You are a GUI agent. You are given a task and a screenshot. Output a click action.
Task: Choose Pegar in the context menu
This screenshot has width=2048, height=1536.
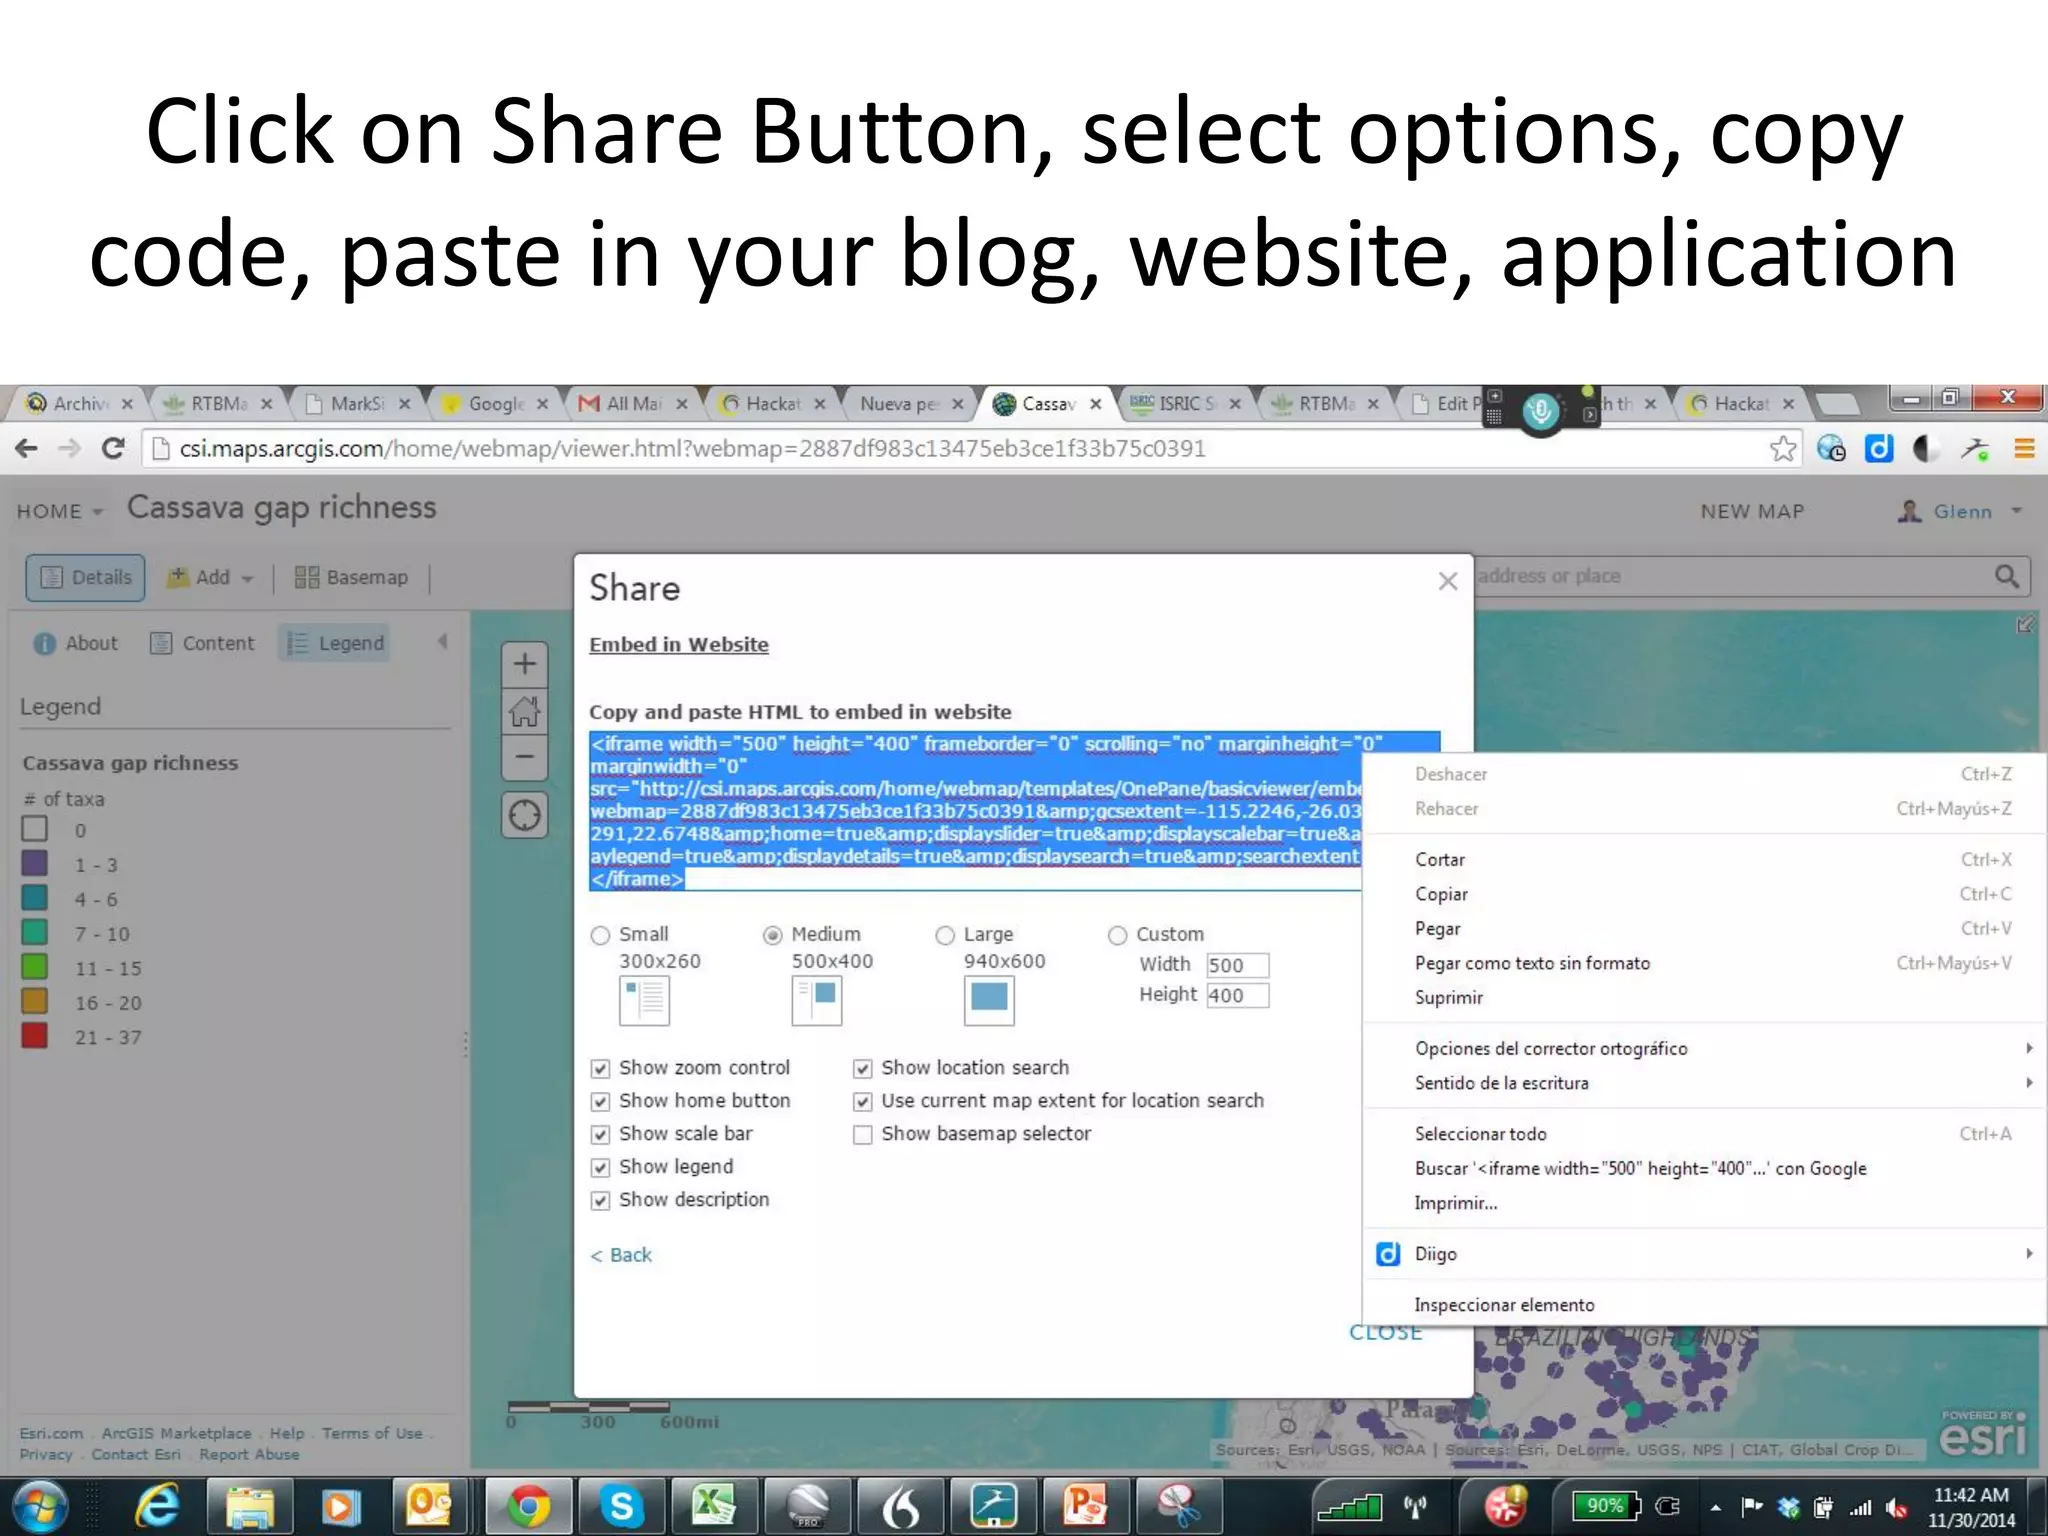(1706, 928)
